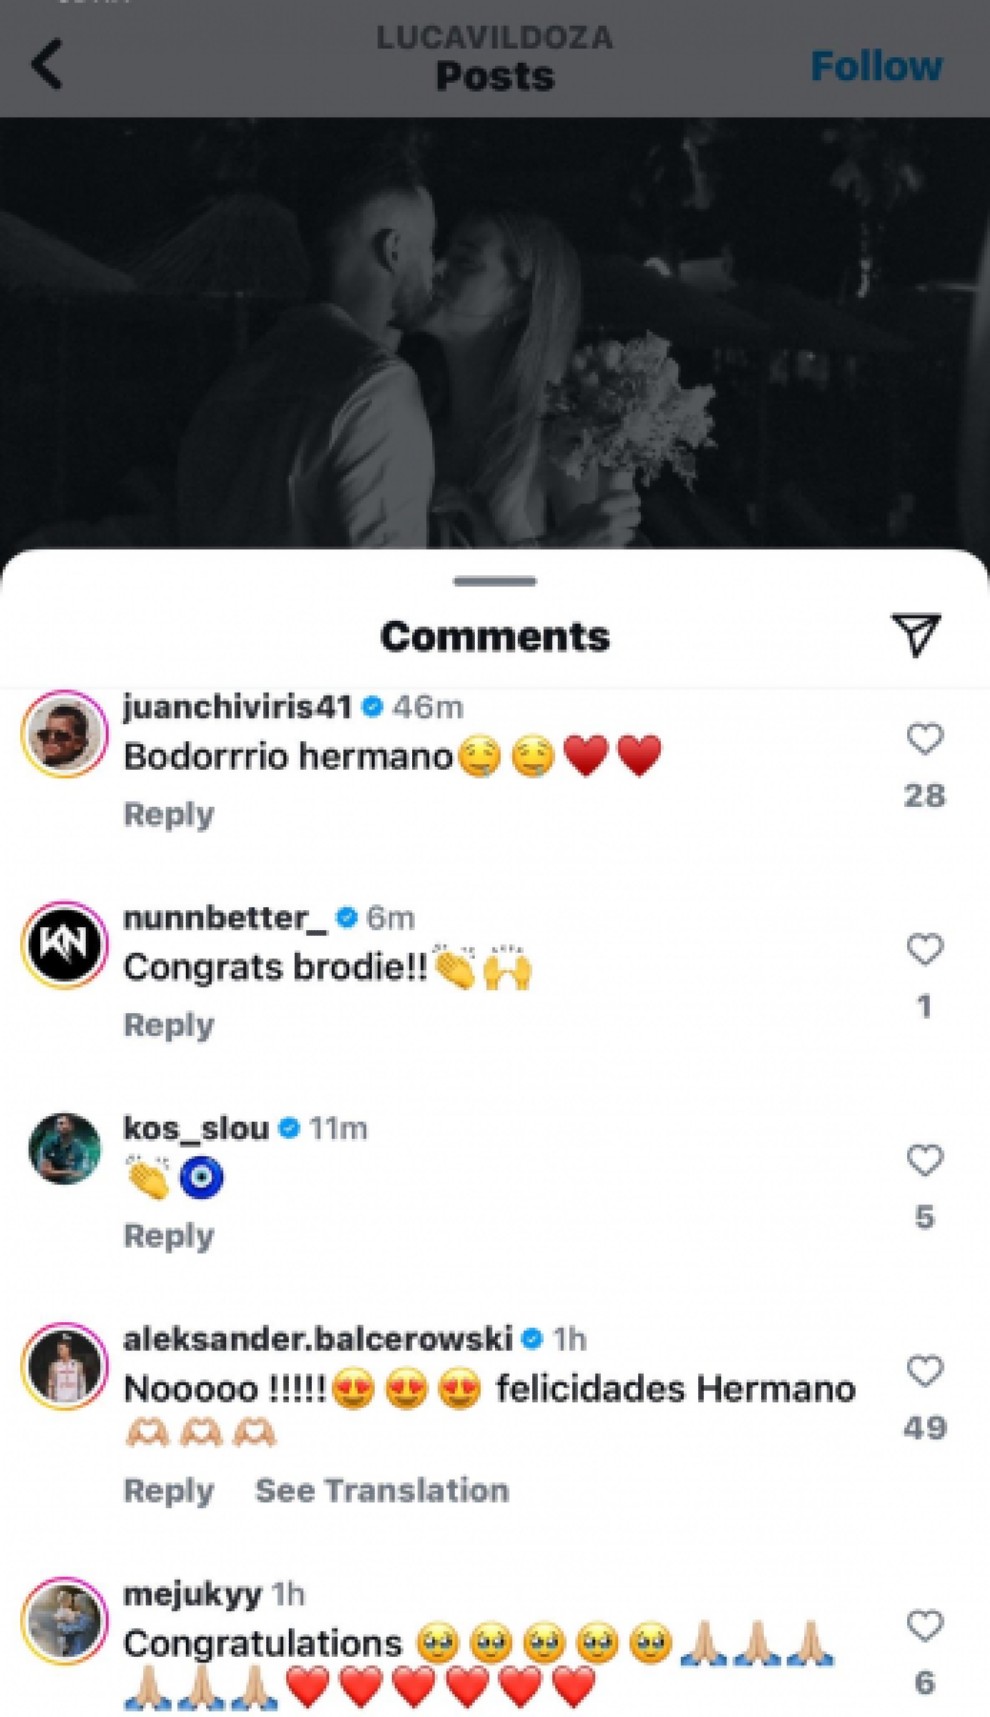The height and width of the screenshot is (1717, 990).
Task: Open aleksander.balcerowski's profile avatar
Action: pyautogui.click(x=65, y=1366)
